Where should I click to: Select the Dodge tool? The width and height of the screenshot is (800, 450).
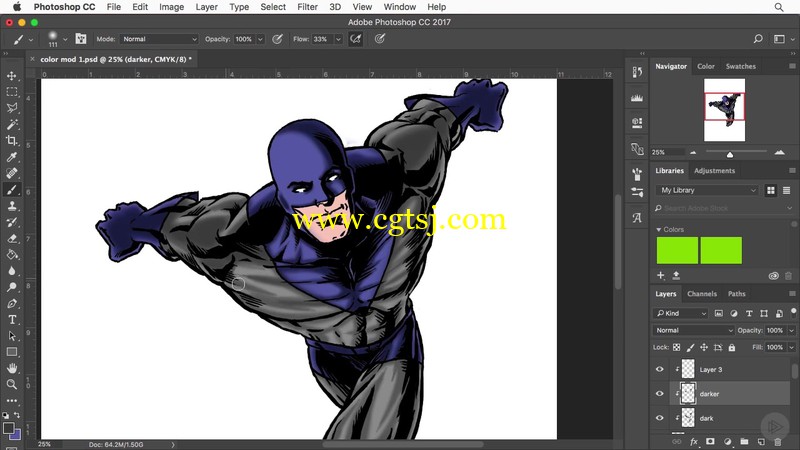11,287
